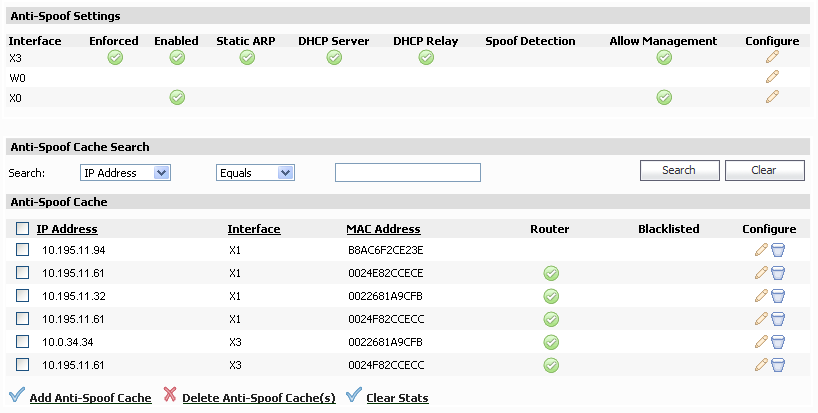Check the box for 10.195.11.94
The height and width of the screenshot is (413, 818).
point(22,250)
